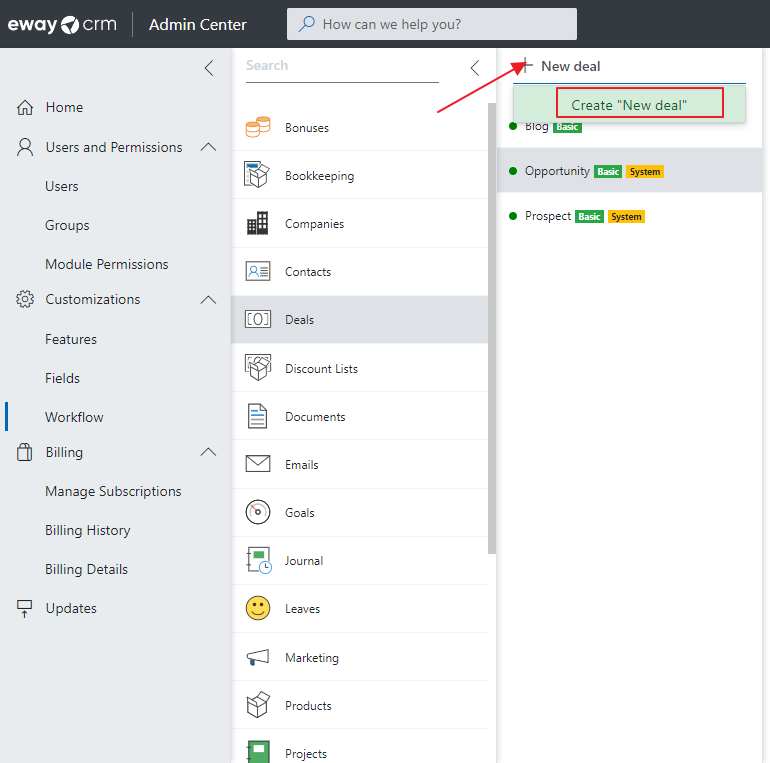Screen dimensions: 770x763
Task: Click the Documents page icon
Action: click(257, 416)
